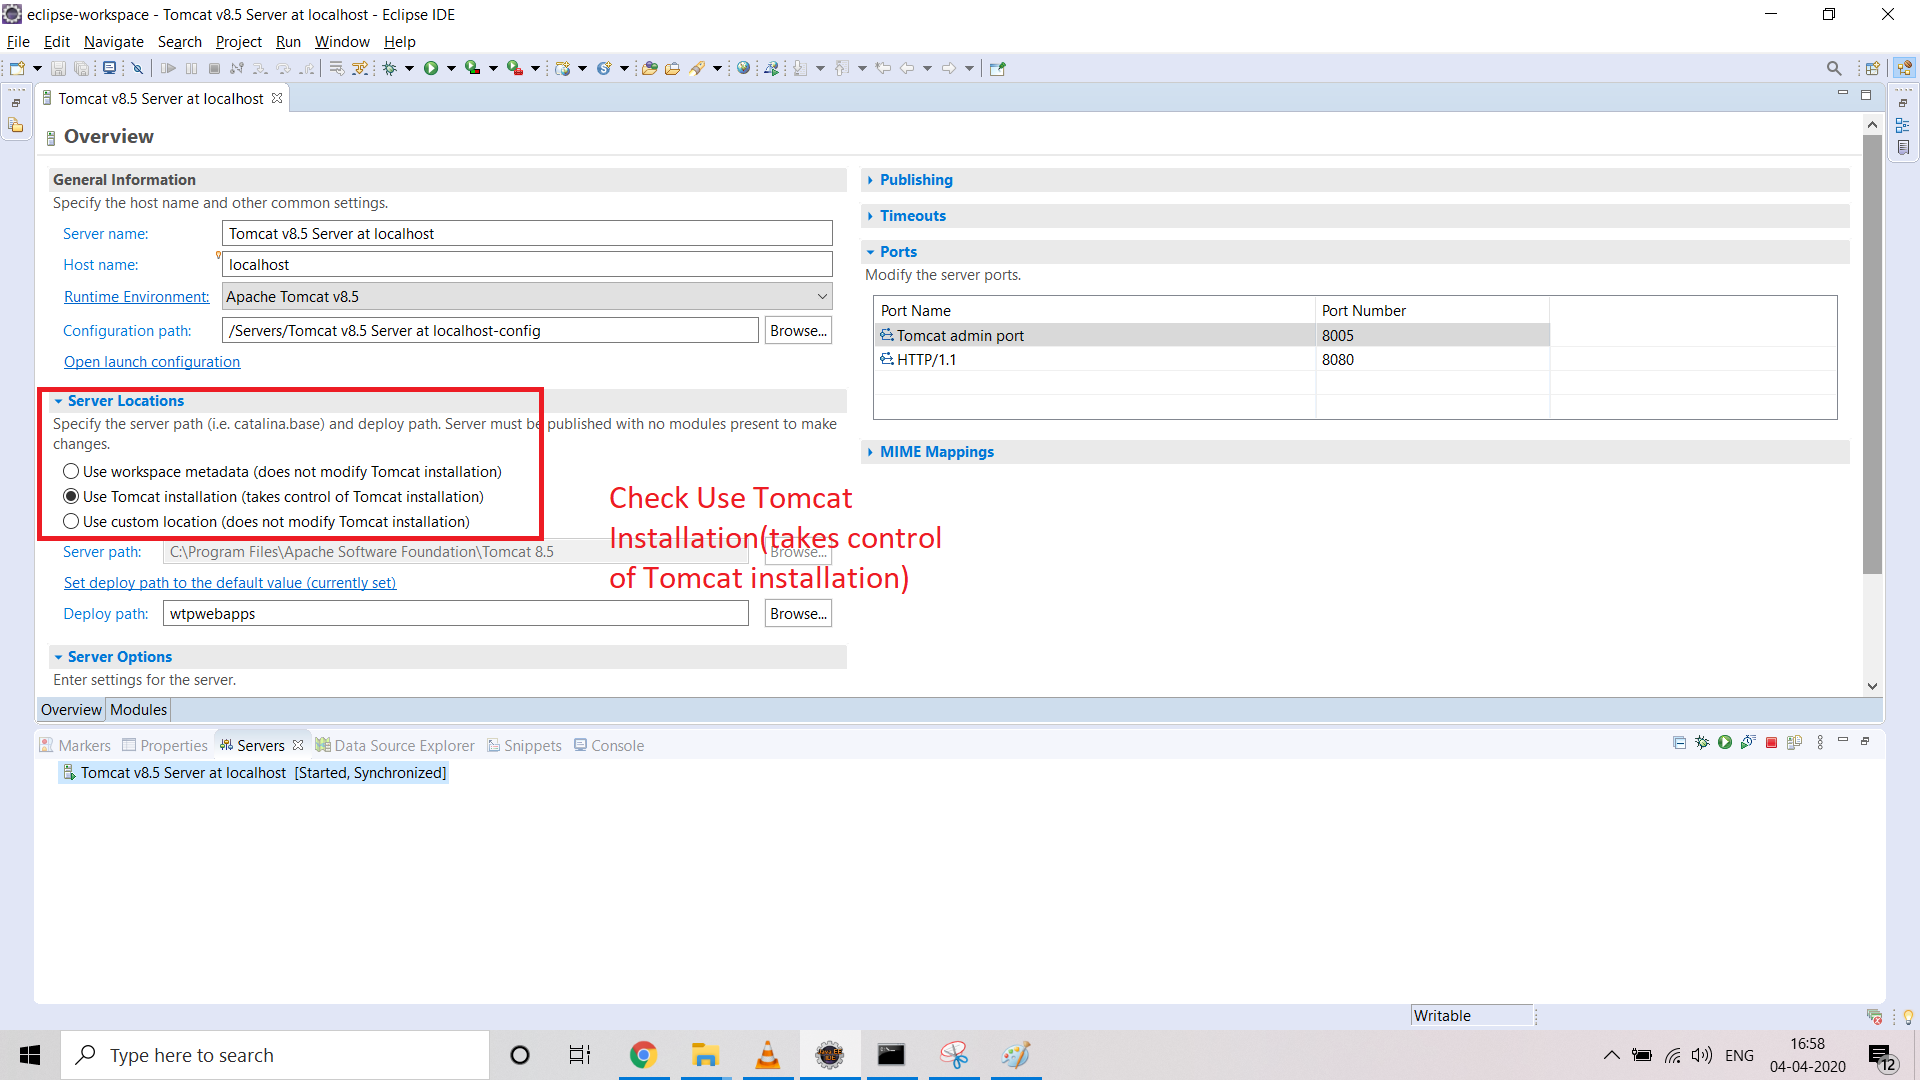Screen dimensions: 1920x1080
Task: Open the Runtime Environment combo box
Action: (527, 296)
